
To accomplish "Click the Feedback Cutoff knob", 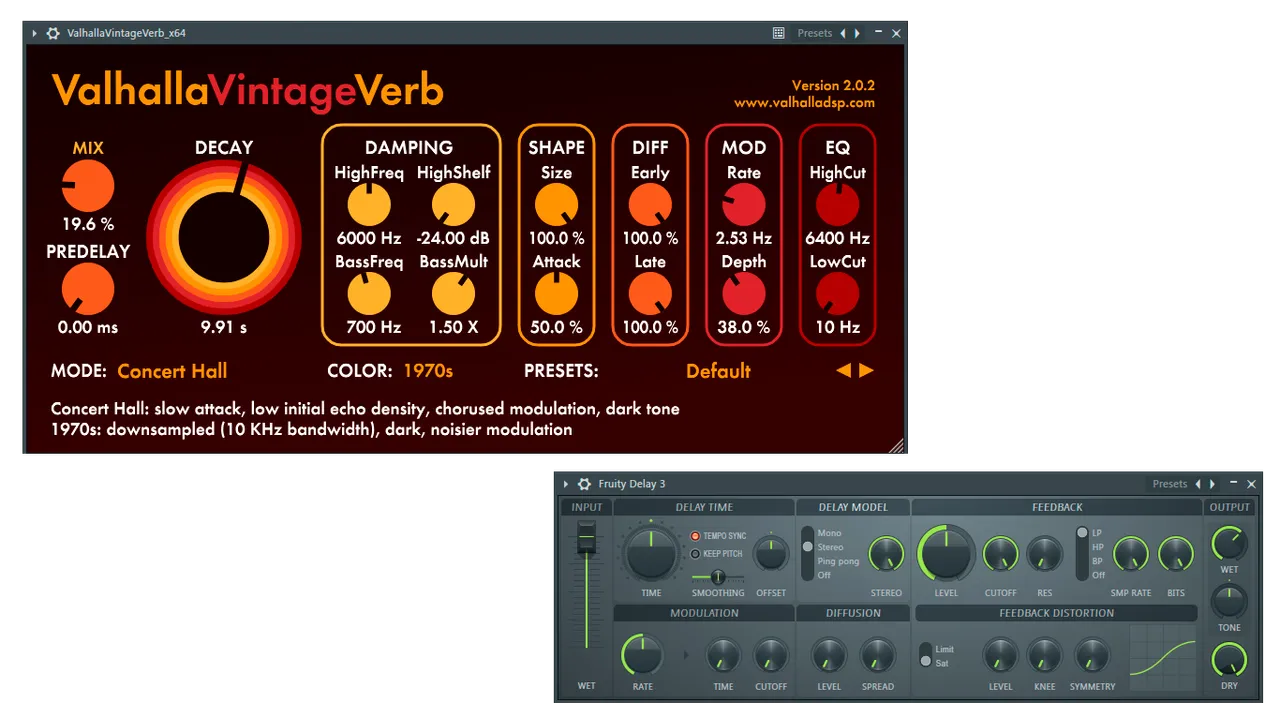I will click(1000, 554).
